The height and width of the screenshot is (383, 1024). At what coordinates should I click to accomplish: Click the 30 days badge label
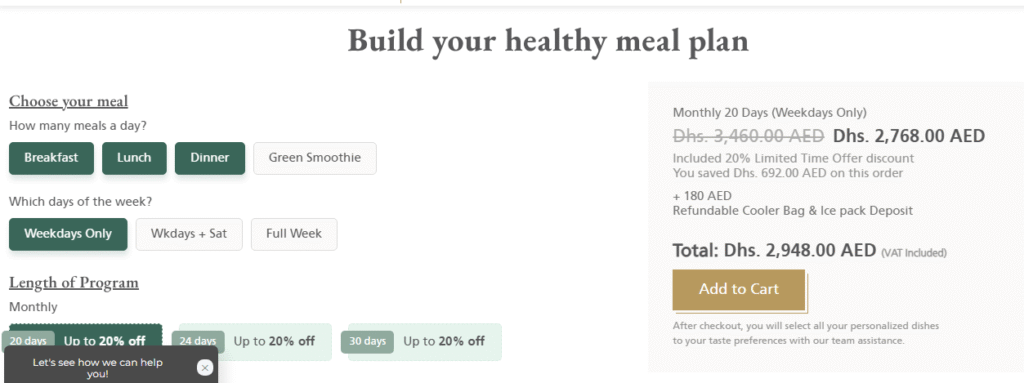pyautogui.click(x=368, y=342)
